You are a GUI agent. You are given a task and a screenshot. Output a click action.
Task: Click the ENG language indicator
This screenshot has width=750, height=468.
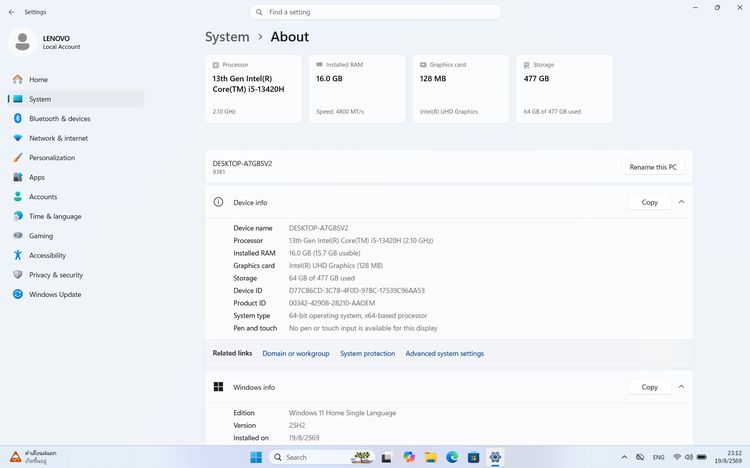tap(659, 457)
